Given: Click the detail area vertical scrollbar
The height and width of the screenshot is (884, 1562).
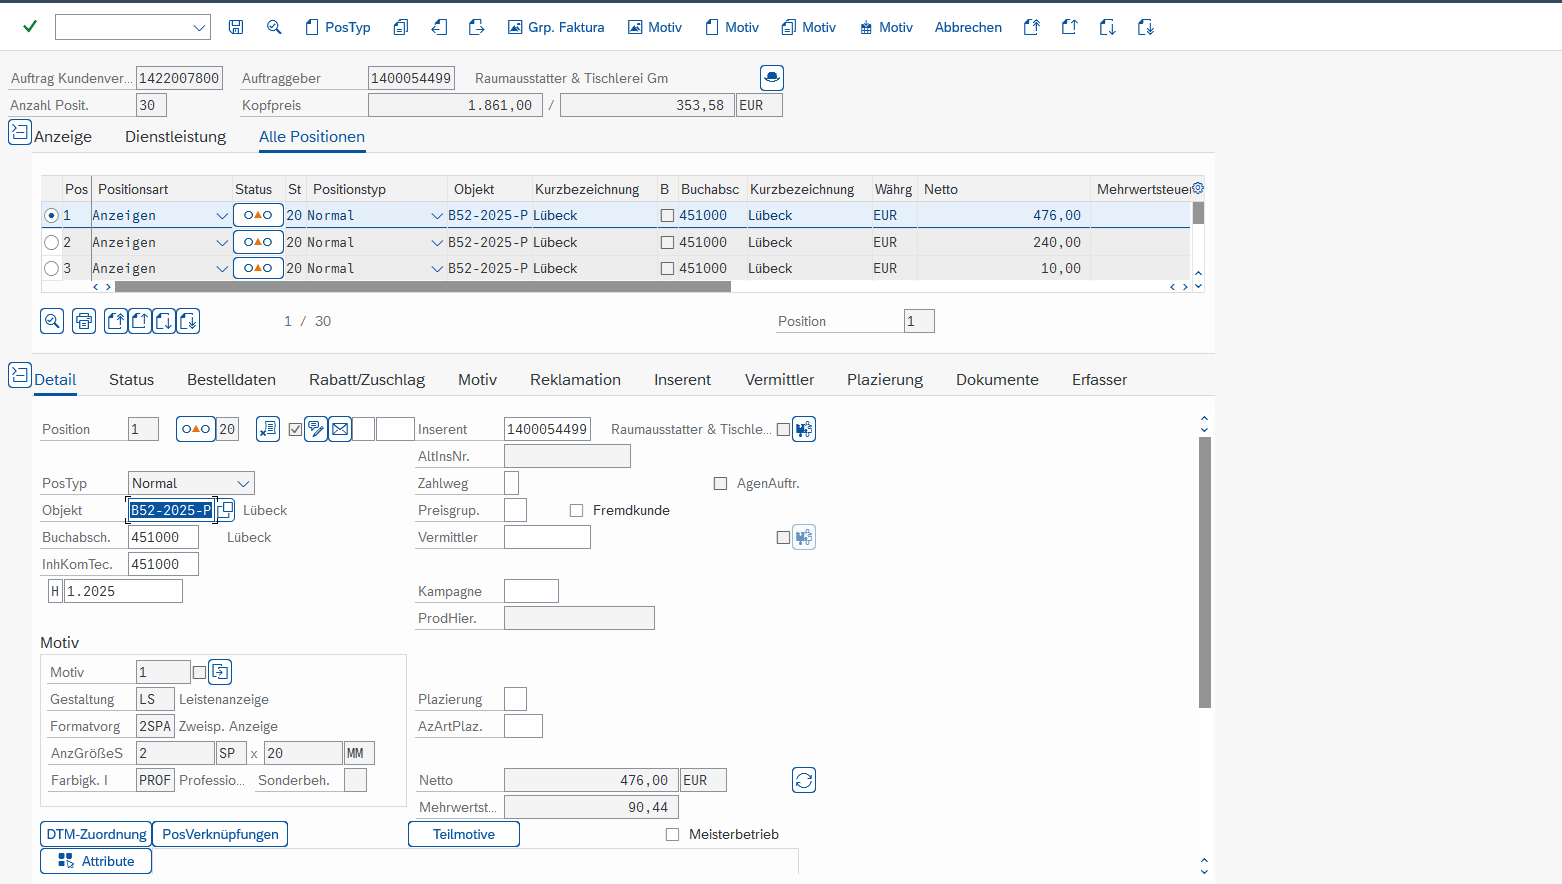Looking at the screenshot, I should [1205, 572].
